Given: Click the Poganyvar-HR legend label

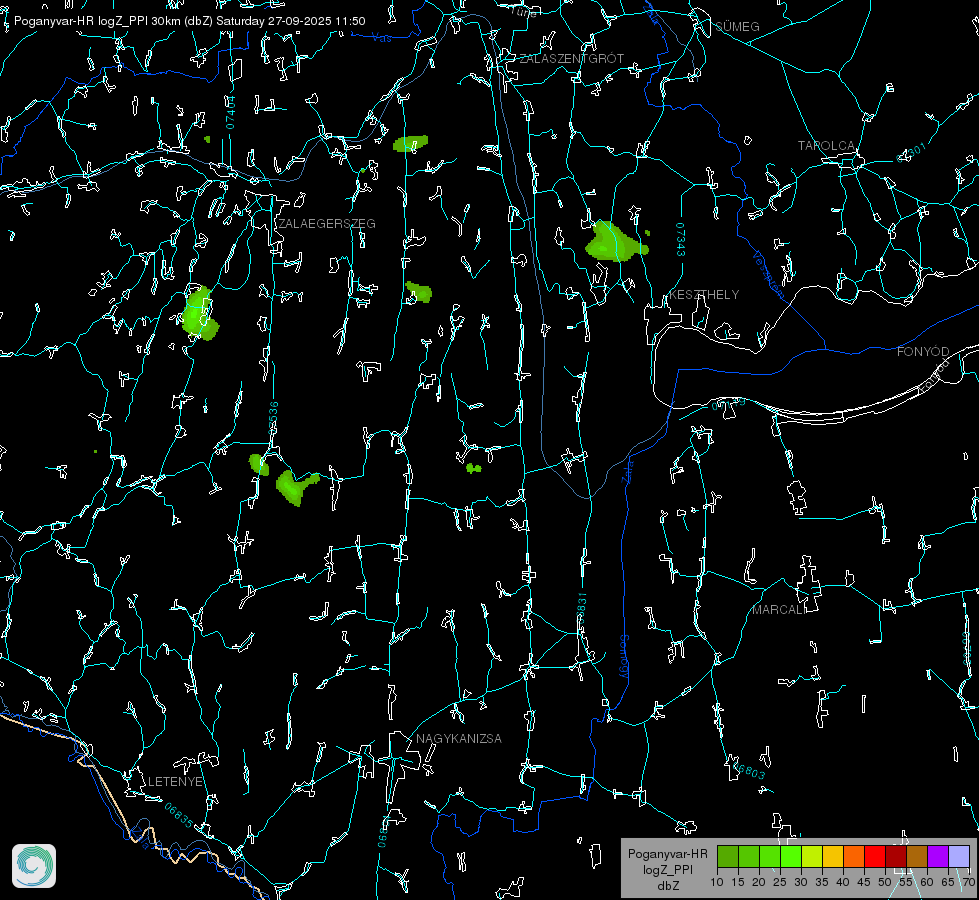Looking at the screenshot, I should 667,854.
